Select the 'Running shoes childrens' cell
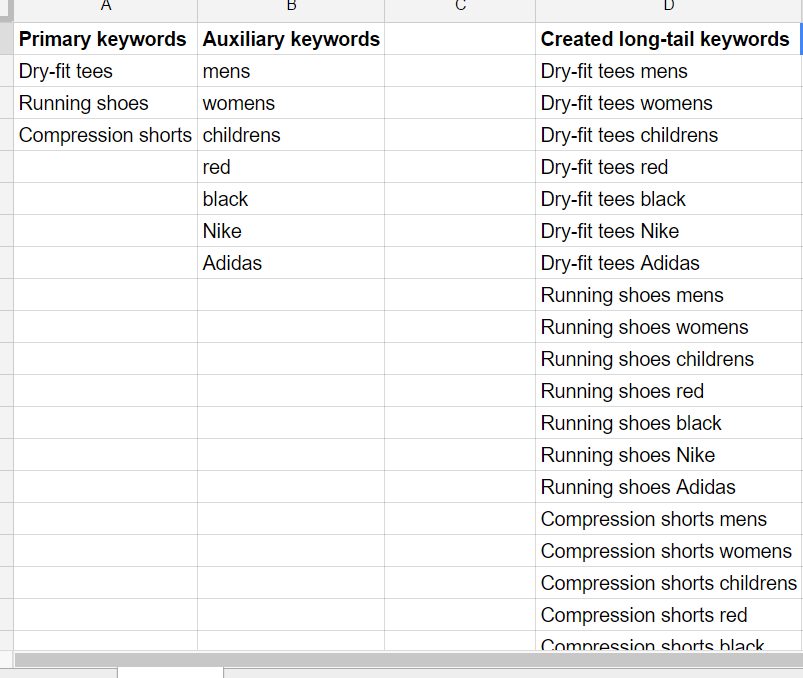Image resolution: width=803 pixels, height=678 pixels. point(669,359)
